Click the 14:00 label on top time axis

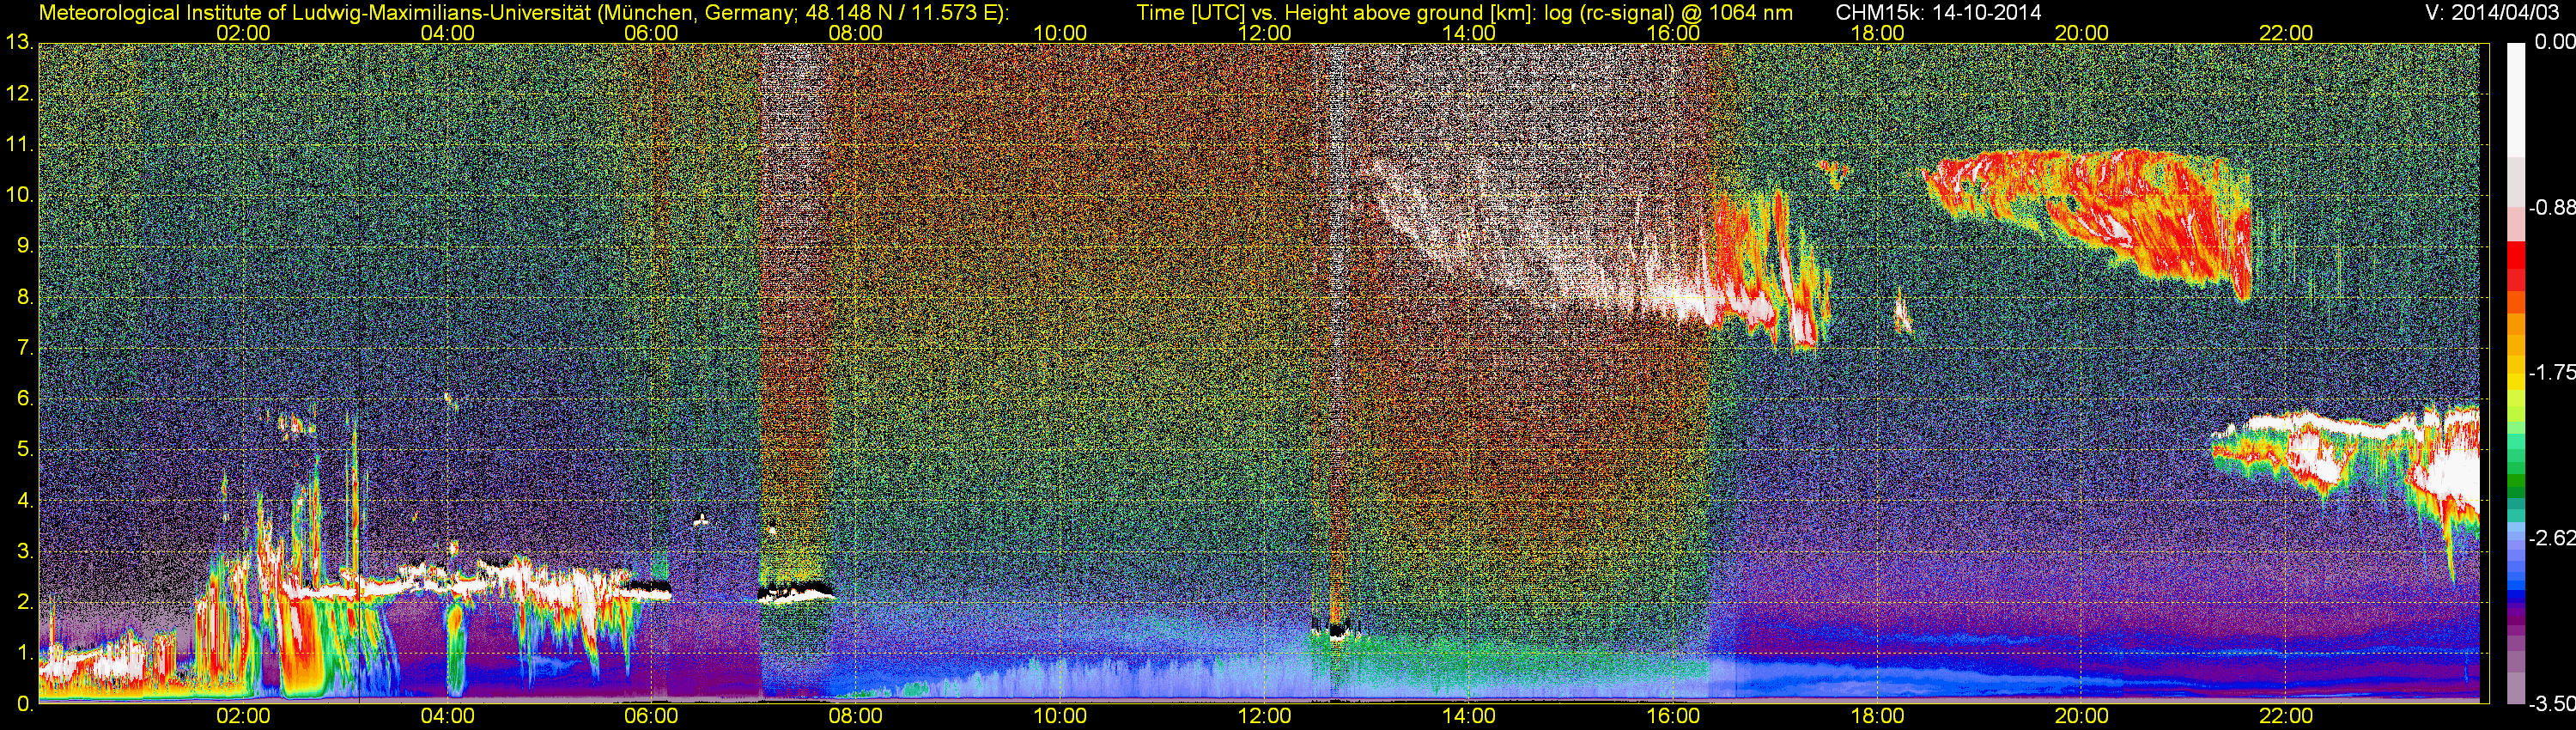coord(1469,33)
